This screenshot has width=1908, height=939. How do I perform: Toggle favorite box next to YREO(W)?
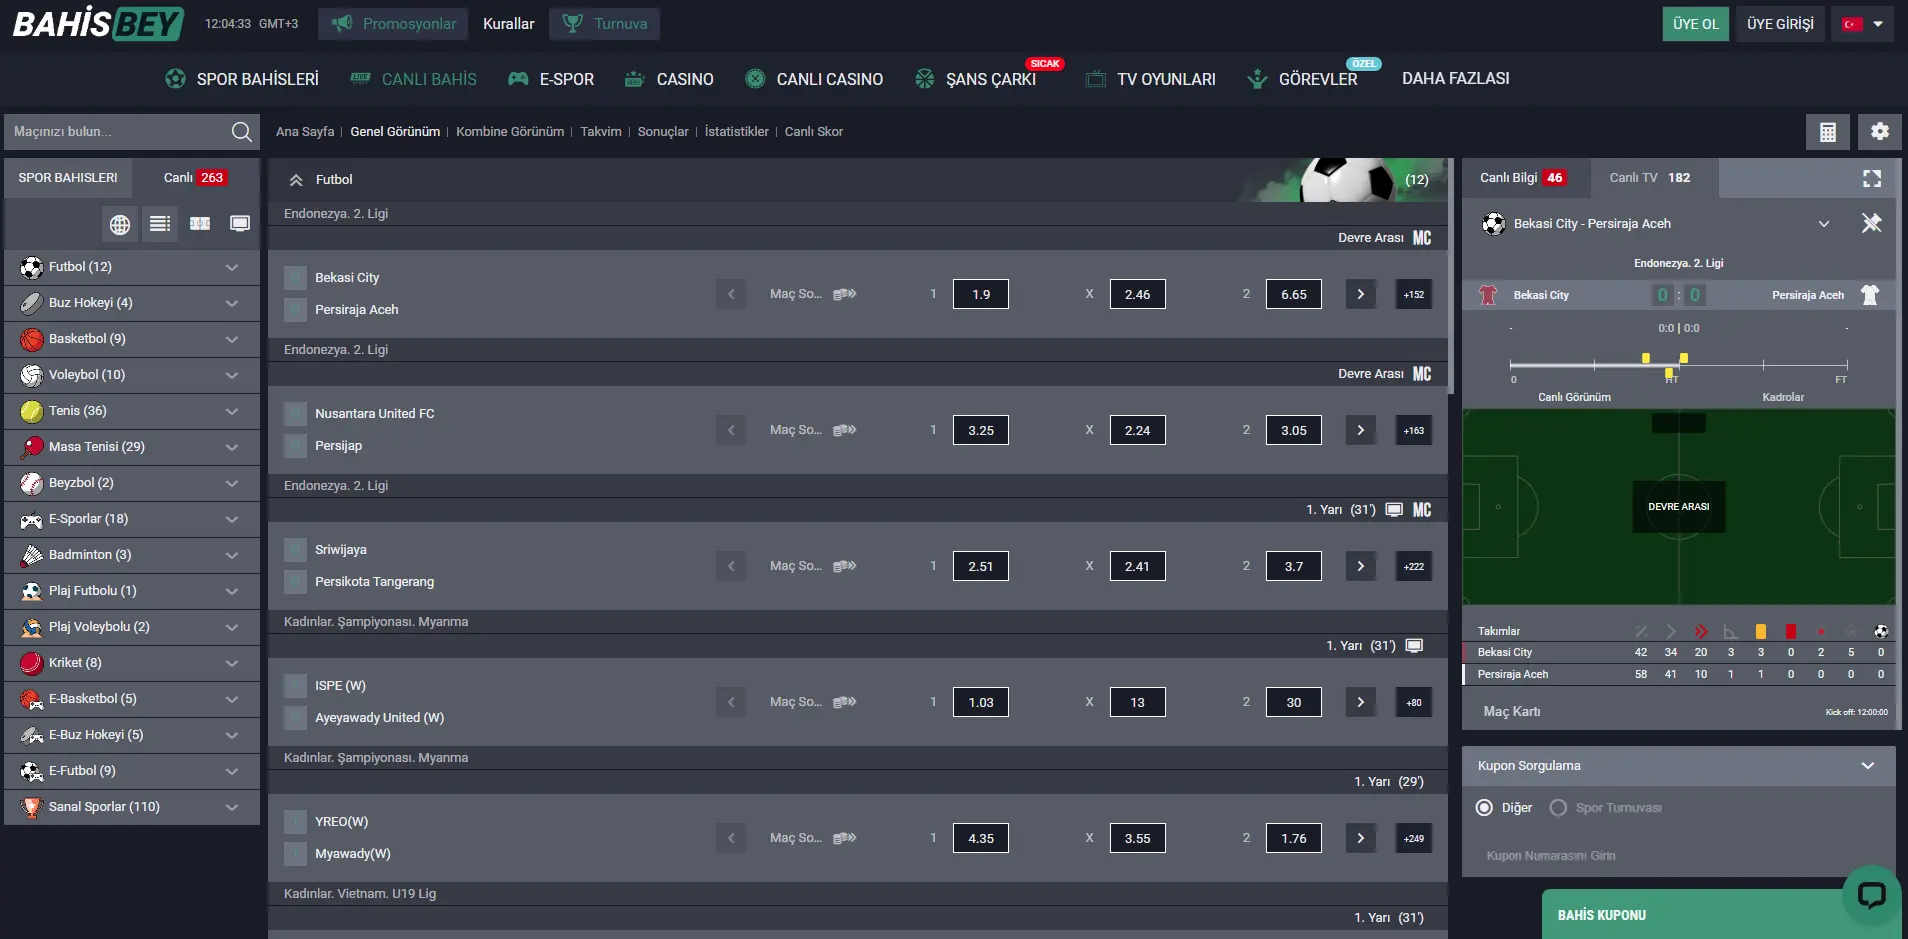295,822
